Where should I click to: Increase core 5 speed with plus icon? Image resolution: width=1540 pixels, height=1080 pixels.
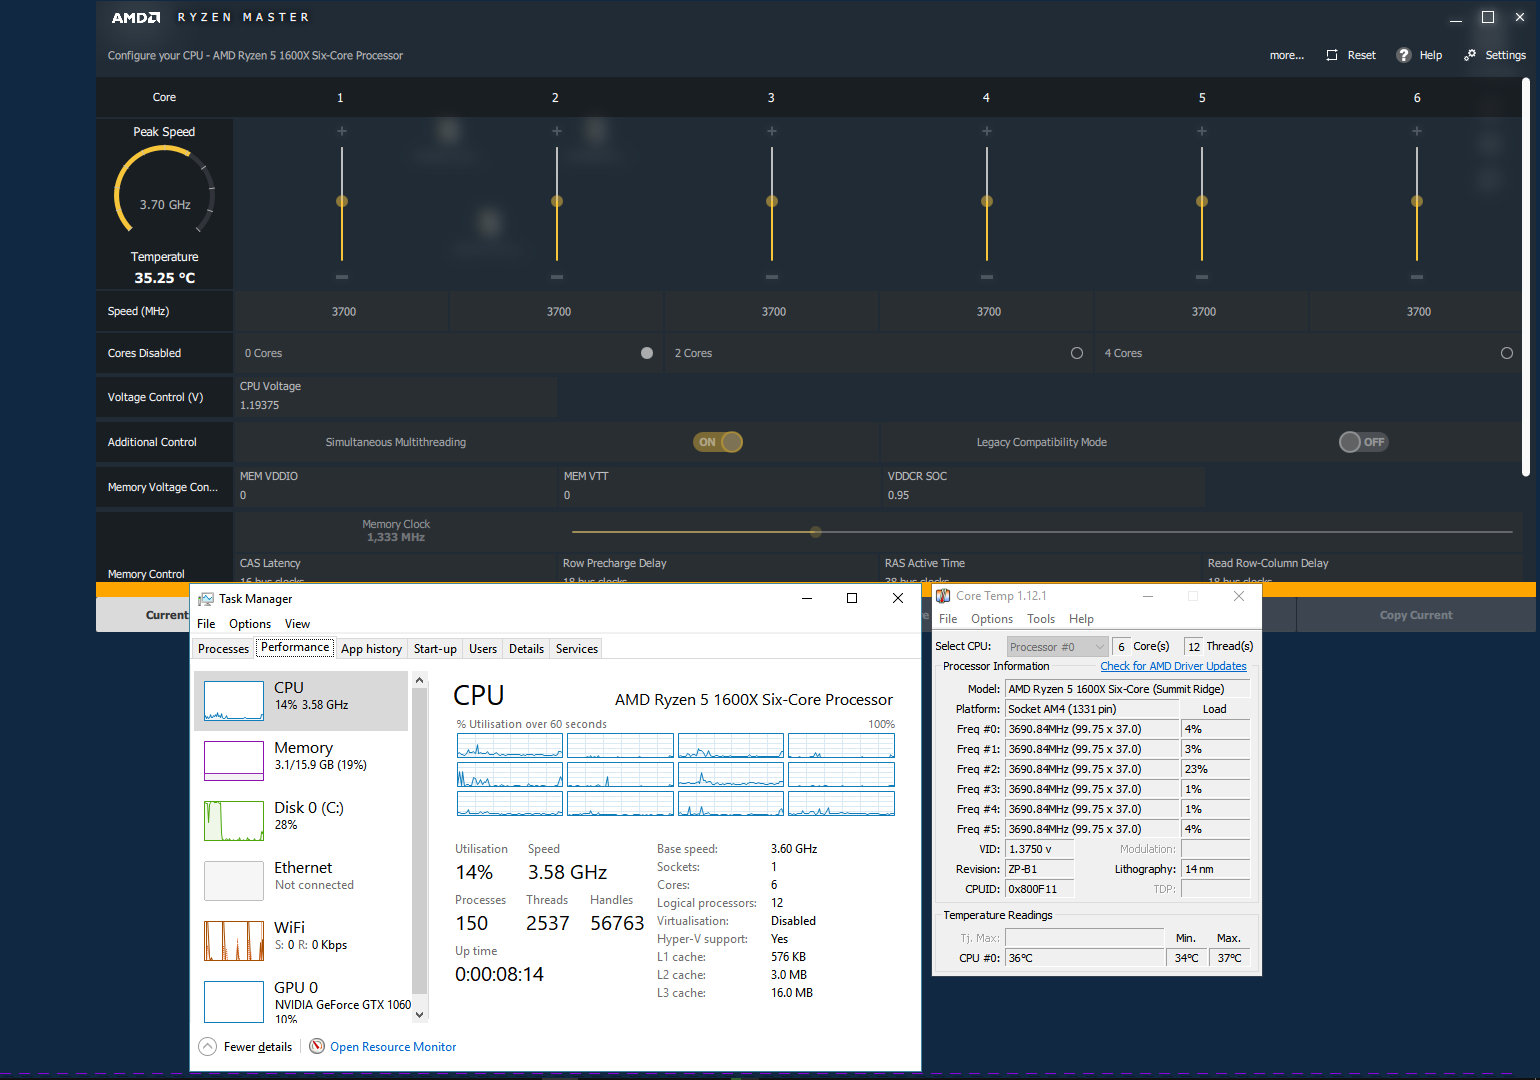pyautogui.click(x=1202, y=131)
